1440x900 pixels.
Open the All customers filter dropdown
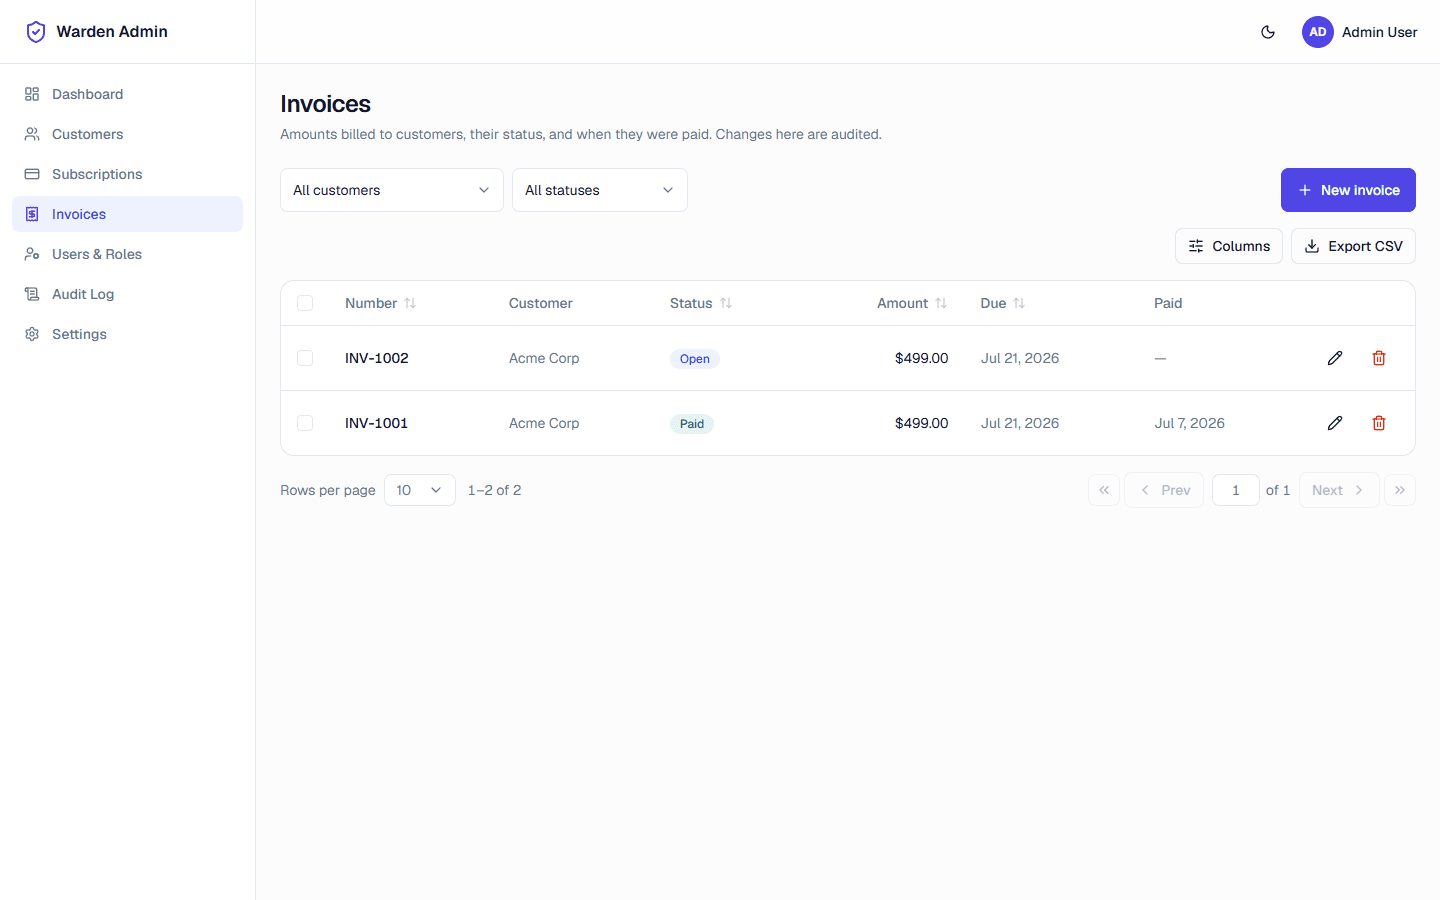pyautogui.click(x=392, y=190)
